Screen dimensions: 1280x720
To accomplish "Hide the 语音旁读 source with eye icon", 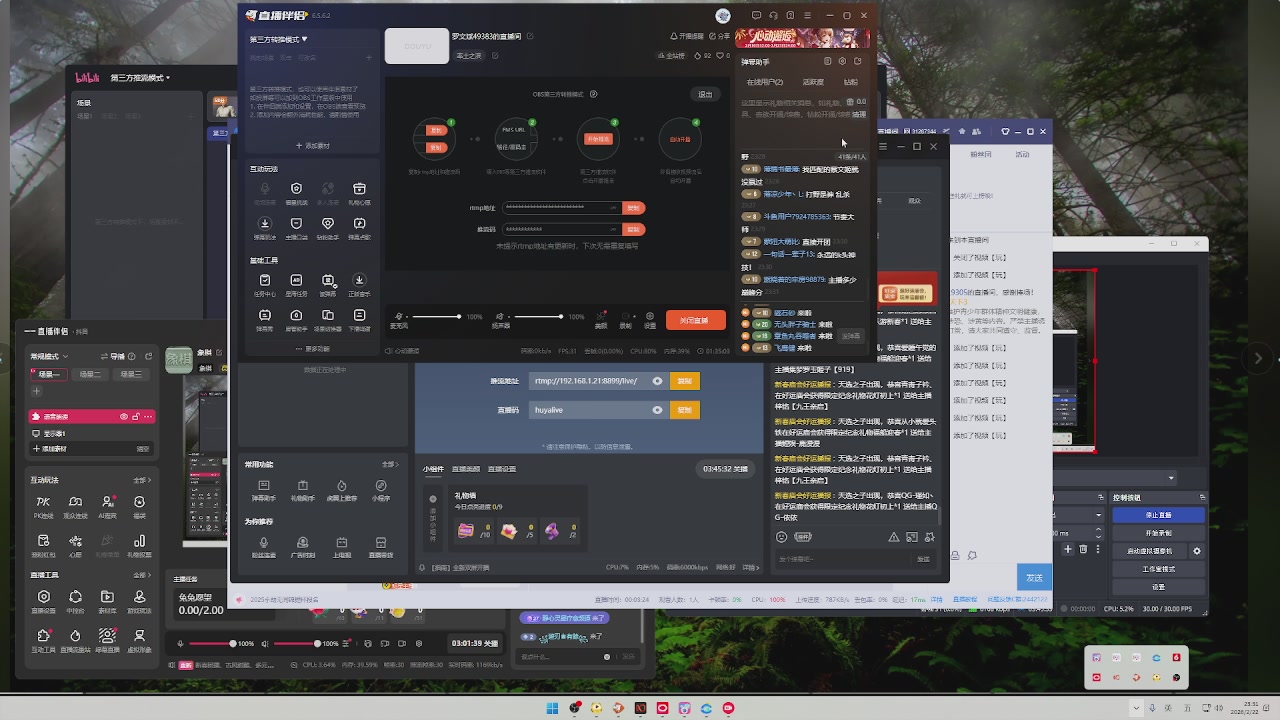I will click(124, 416).
